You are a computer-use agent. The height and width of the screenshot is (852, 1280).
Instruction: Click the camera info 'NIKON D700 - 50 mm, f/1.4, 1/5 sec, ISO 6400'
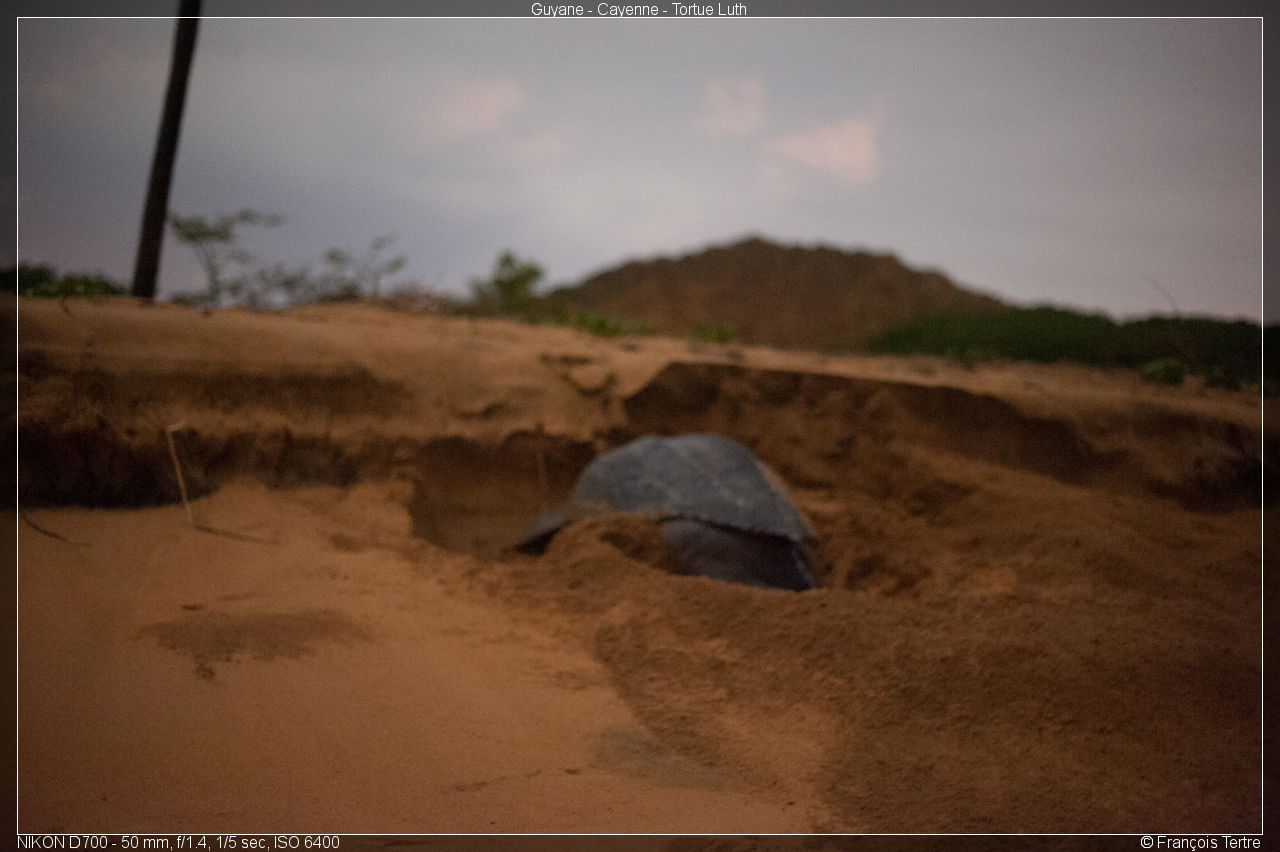[x=178, y=842]
